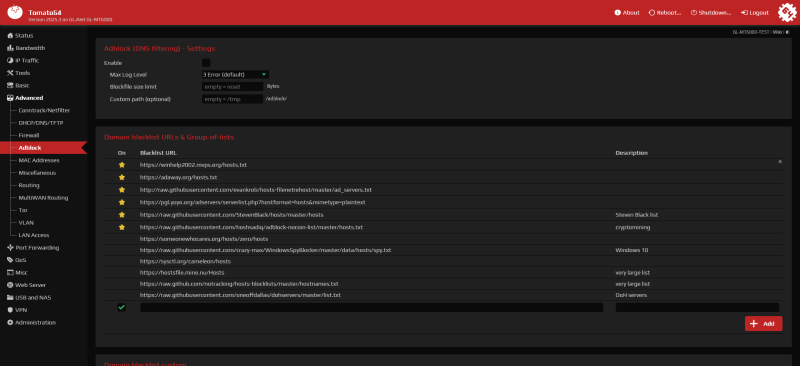The height and width of the screenshot is (366, 800).
Task: Open Basic via its network icon
Action: click(x=10, y=85)
